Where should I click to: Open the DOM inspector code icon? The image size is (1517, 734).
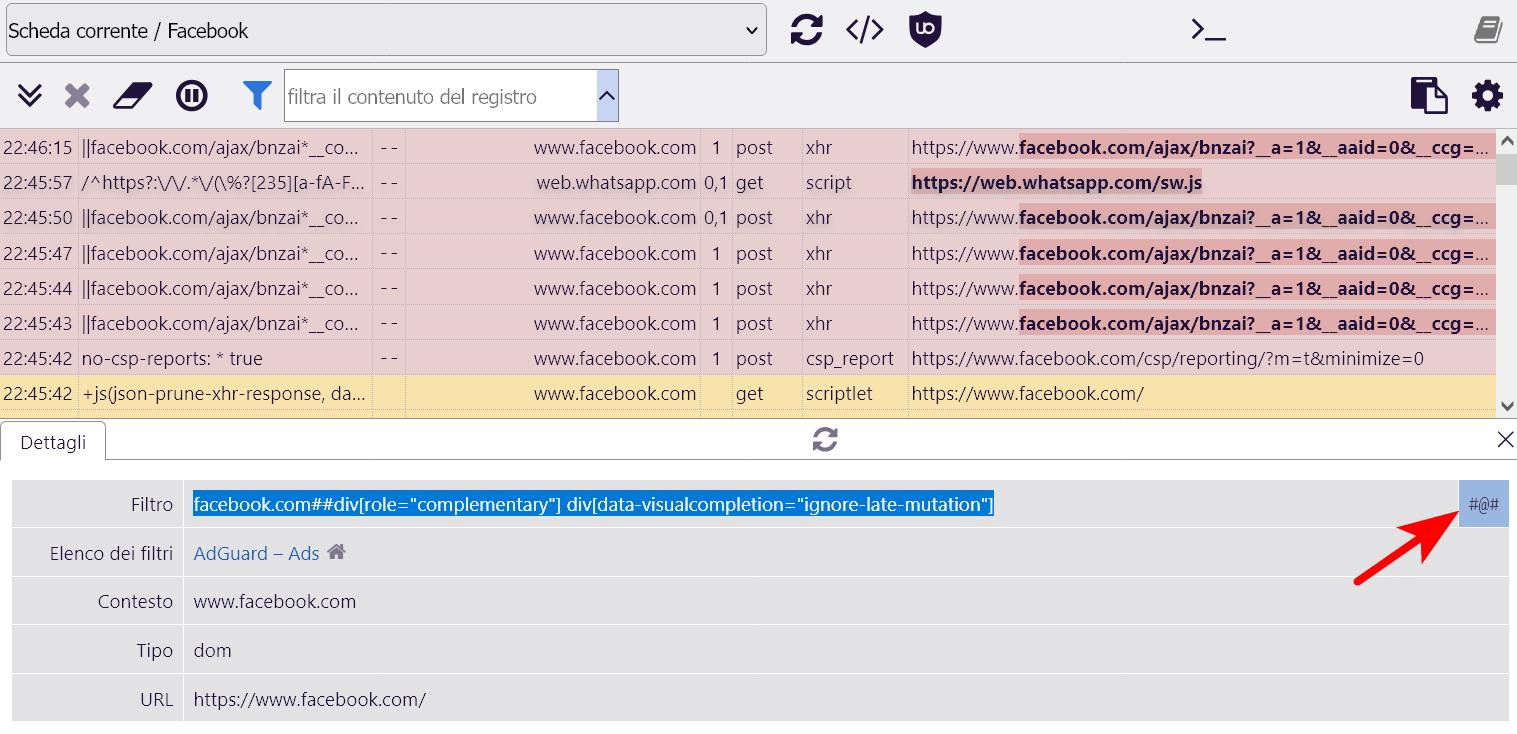(x=865, y=30)
